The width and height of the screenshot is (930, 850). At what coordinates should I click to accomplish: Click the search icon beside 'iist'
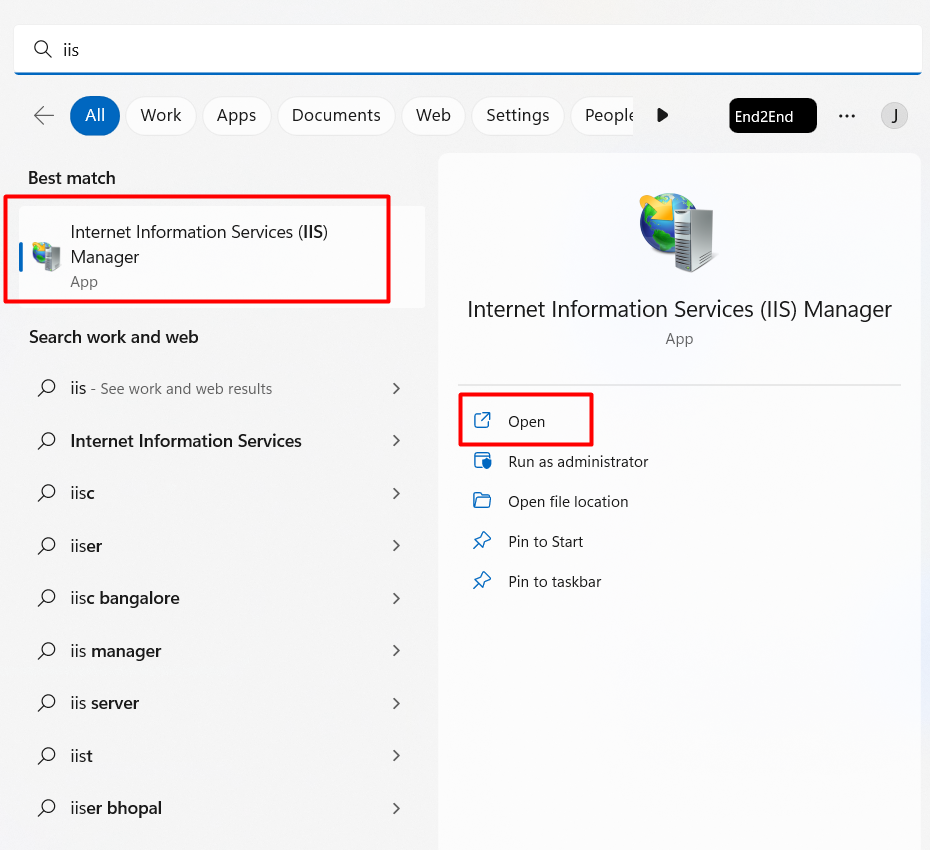pos(46,756)
